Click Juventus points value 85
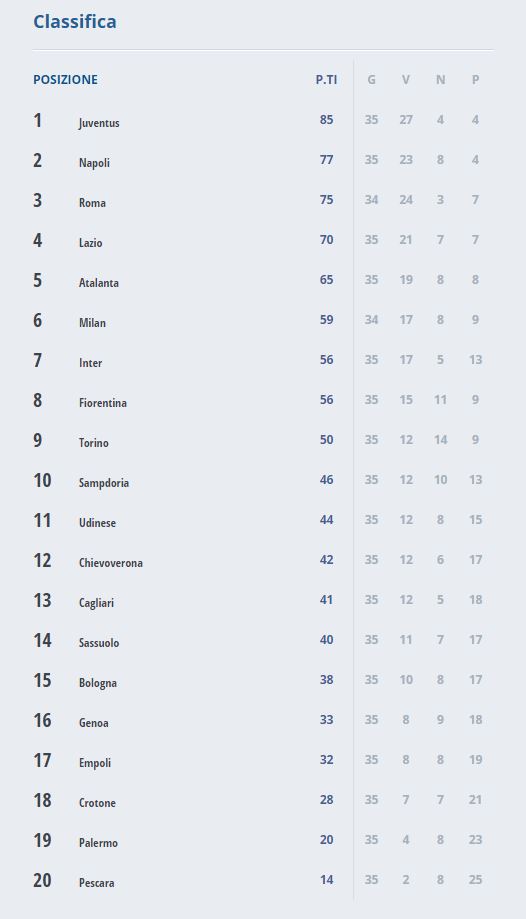This screenshot has width=526, height=919. coord(326,120)
